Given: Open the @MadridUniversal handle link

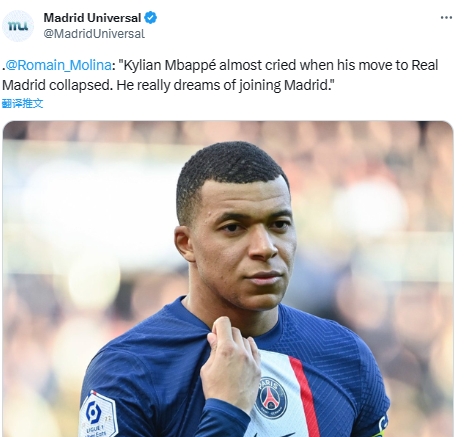Looking at the screenshot, I should (x=94, y=34).
